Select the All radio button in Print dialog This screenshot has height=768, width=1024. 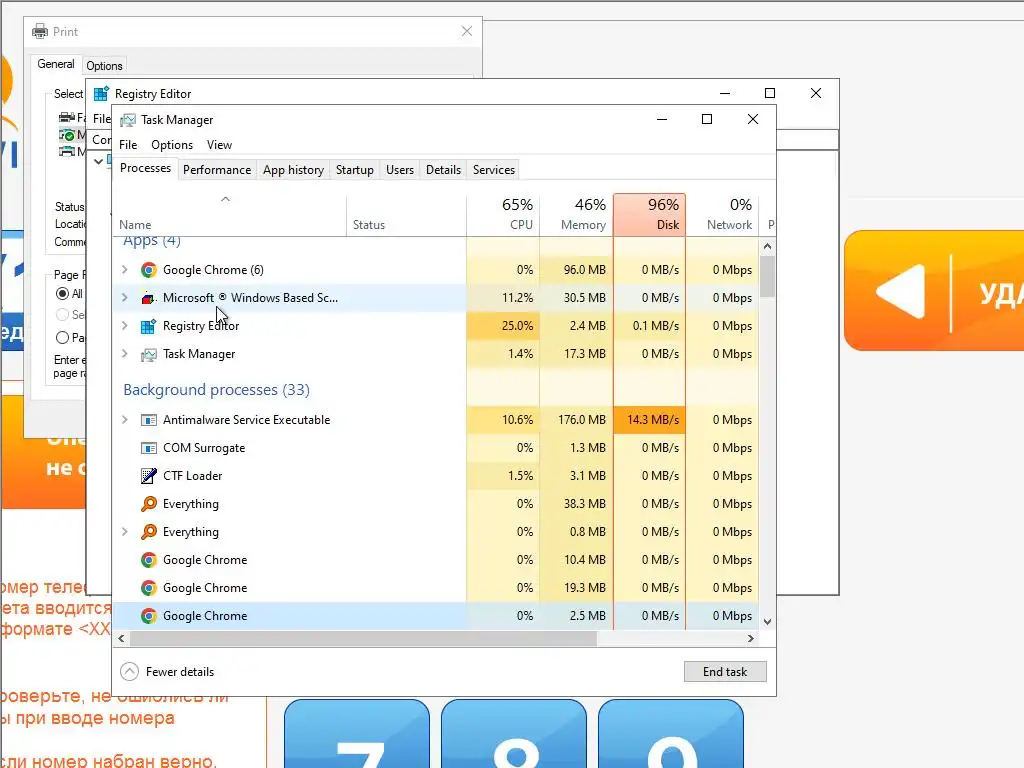point(62,294)
